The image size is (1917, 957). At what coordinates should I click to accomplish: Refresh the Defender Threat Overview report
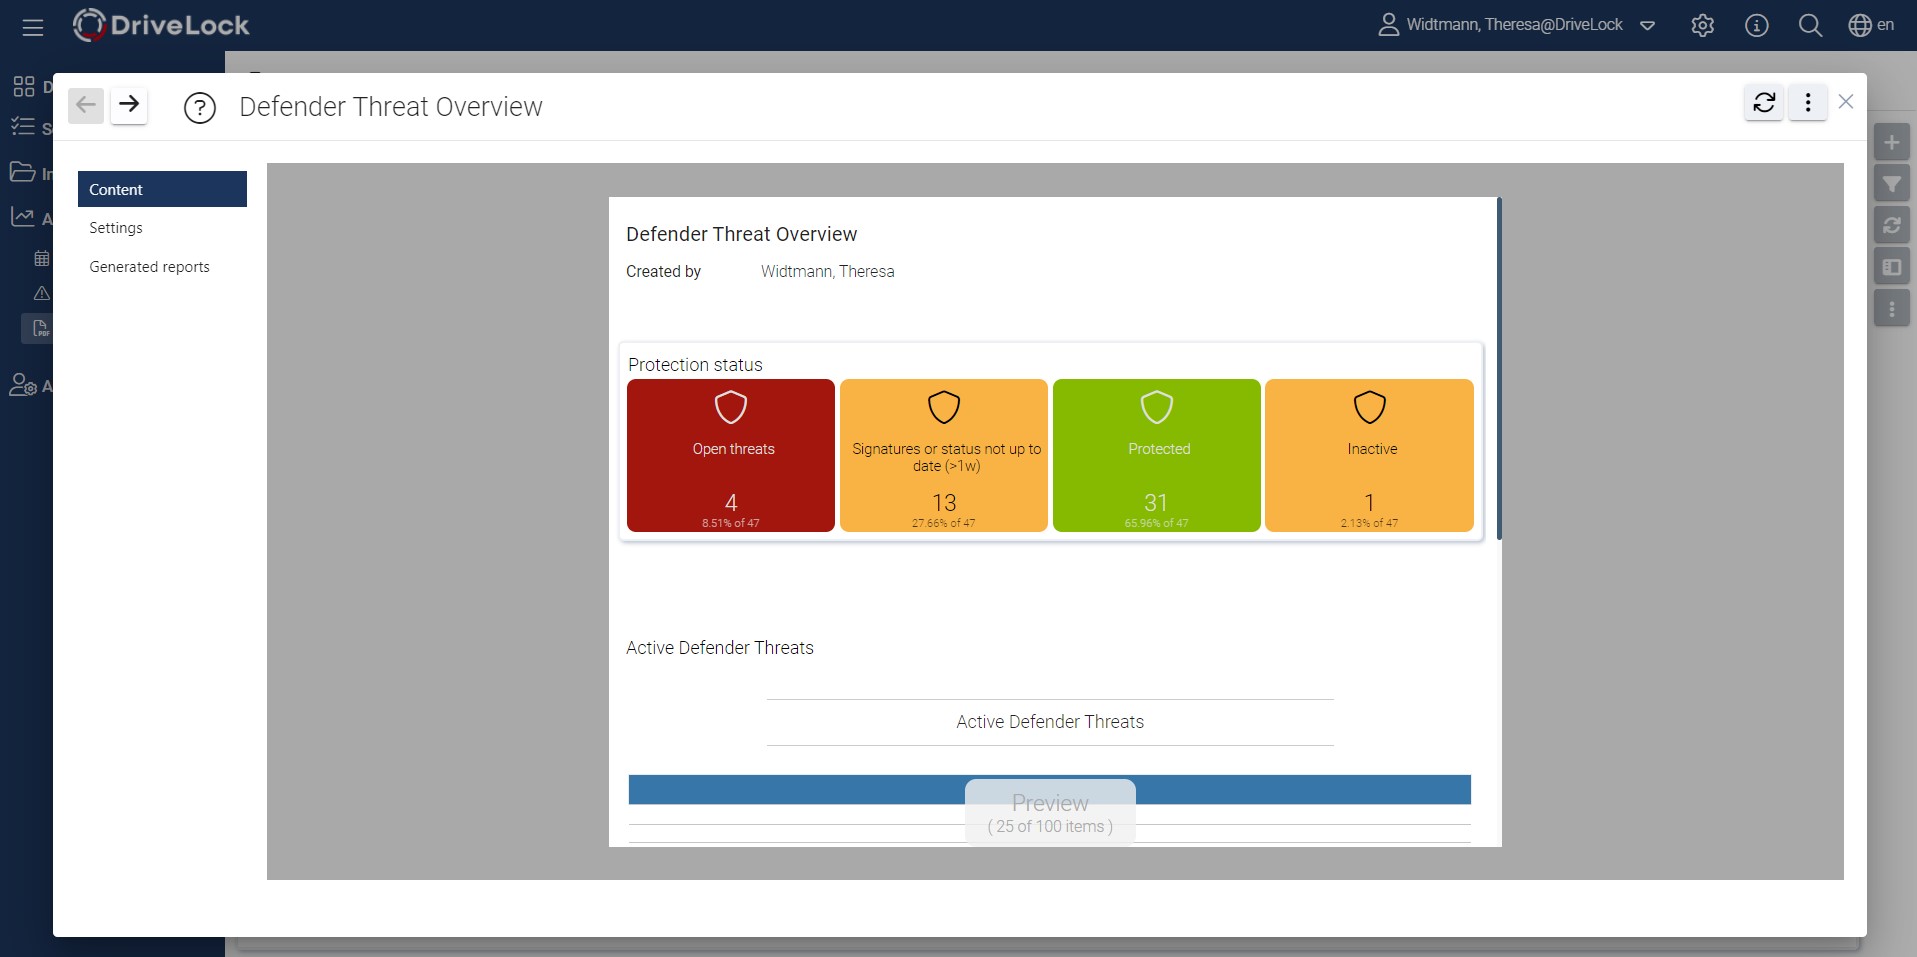[1765, 102]
